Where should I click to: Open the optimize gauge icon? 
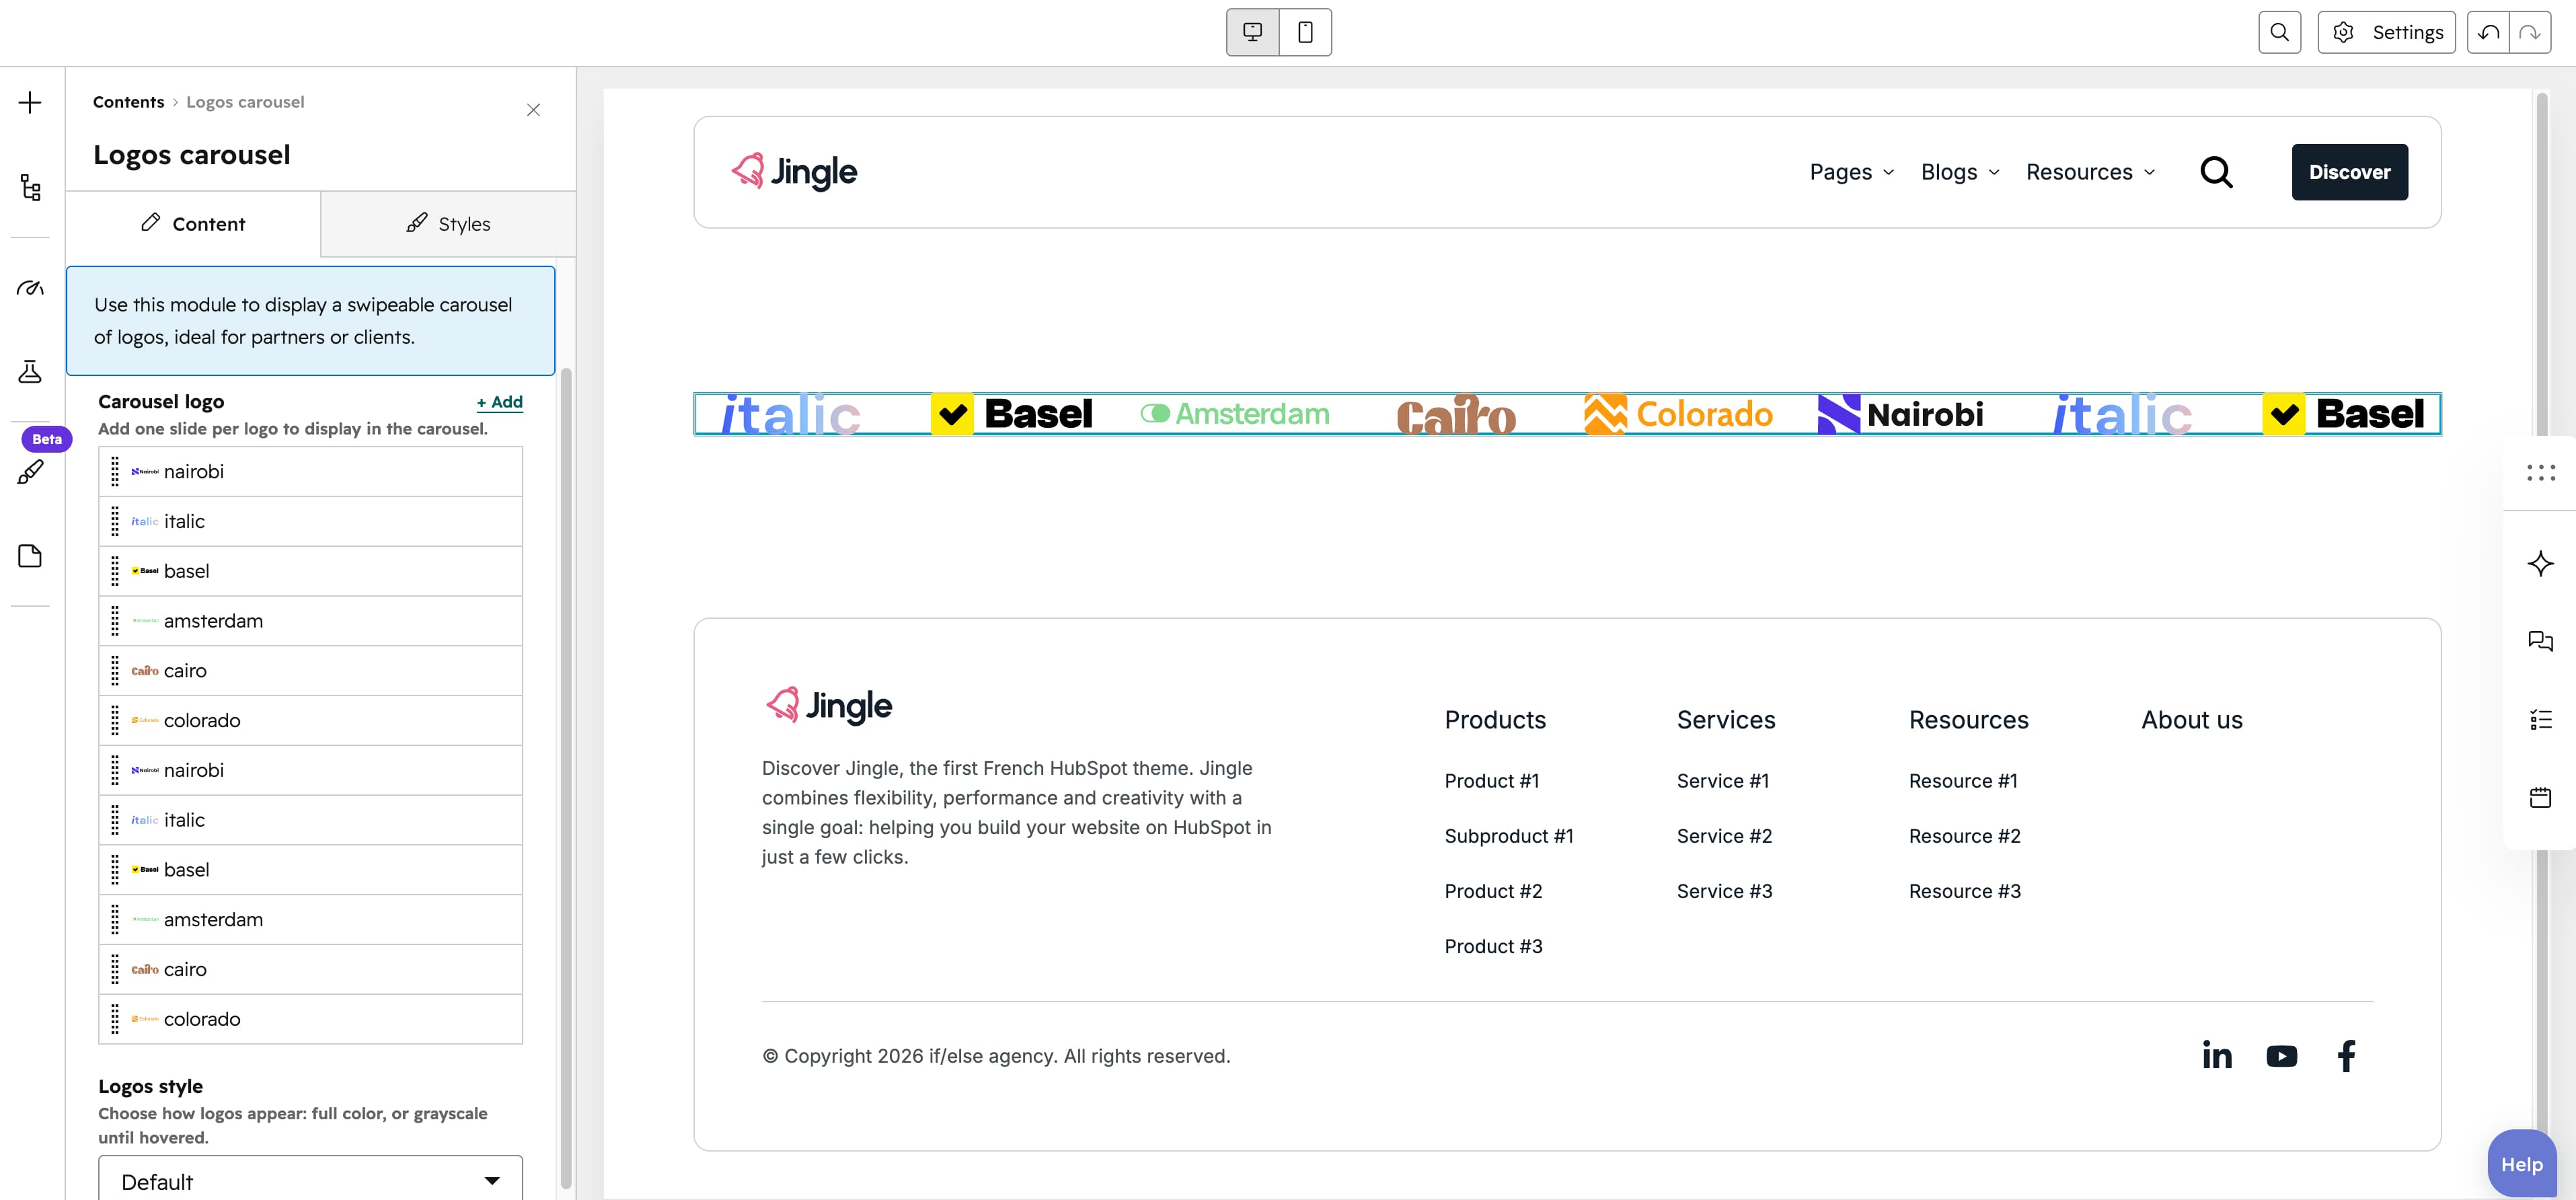(x=30, y=288)
